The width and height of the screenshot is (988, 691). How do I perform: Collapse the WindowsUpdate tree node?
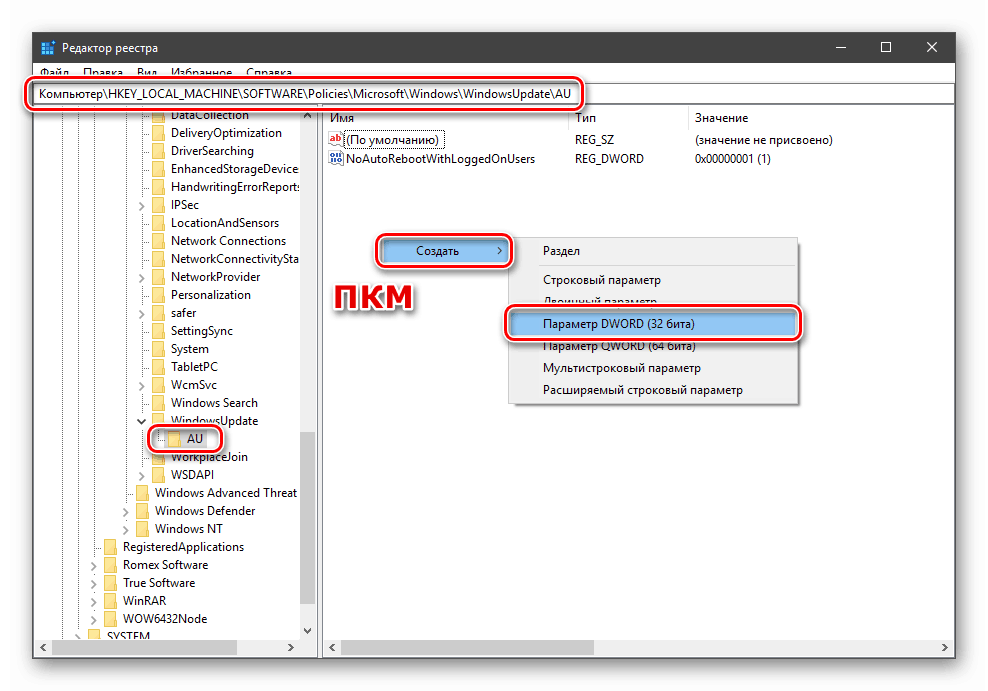coord(142,421)
